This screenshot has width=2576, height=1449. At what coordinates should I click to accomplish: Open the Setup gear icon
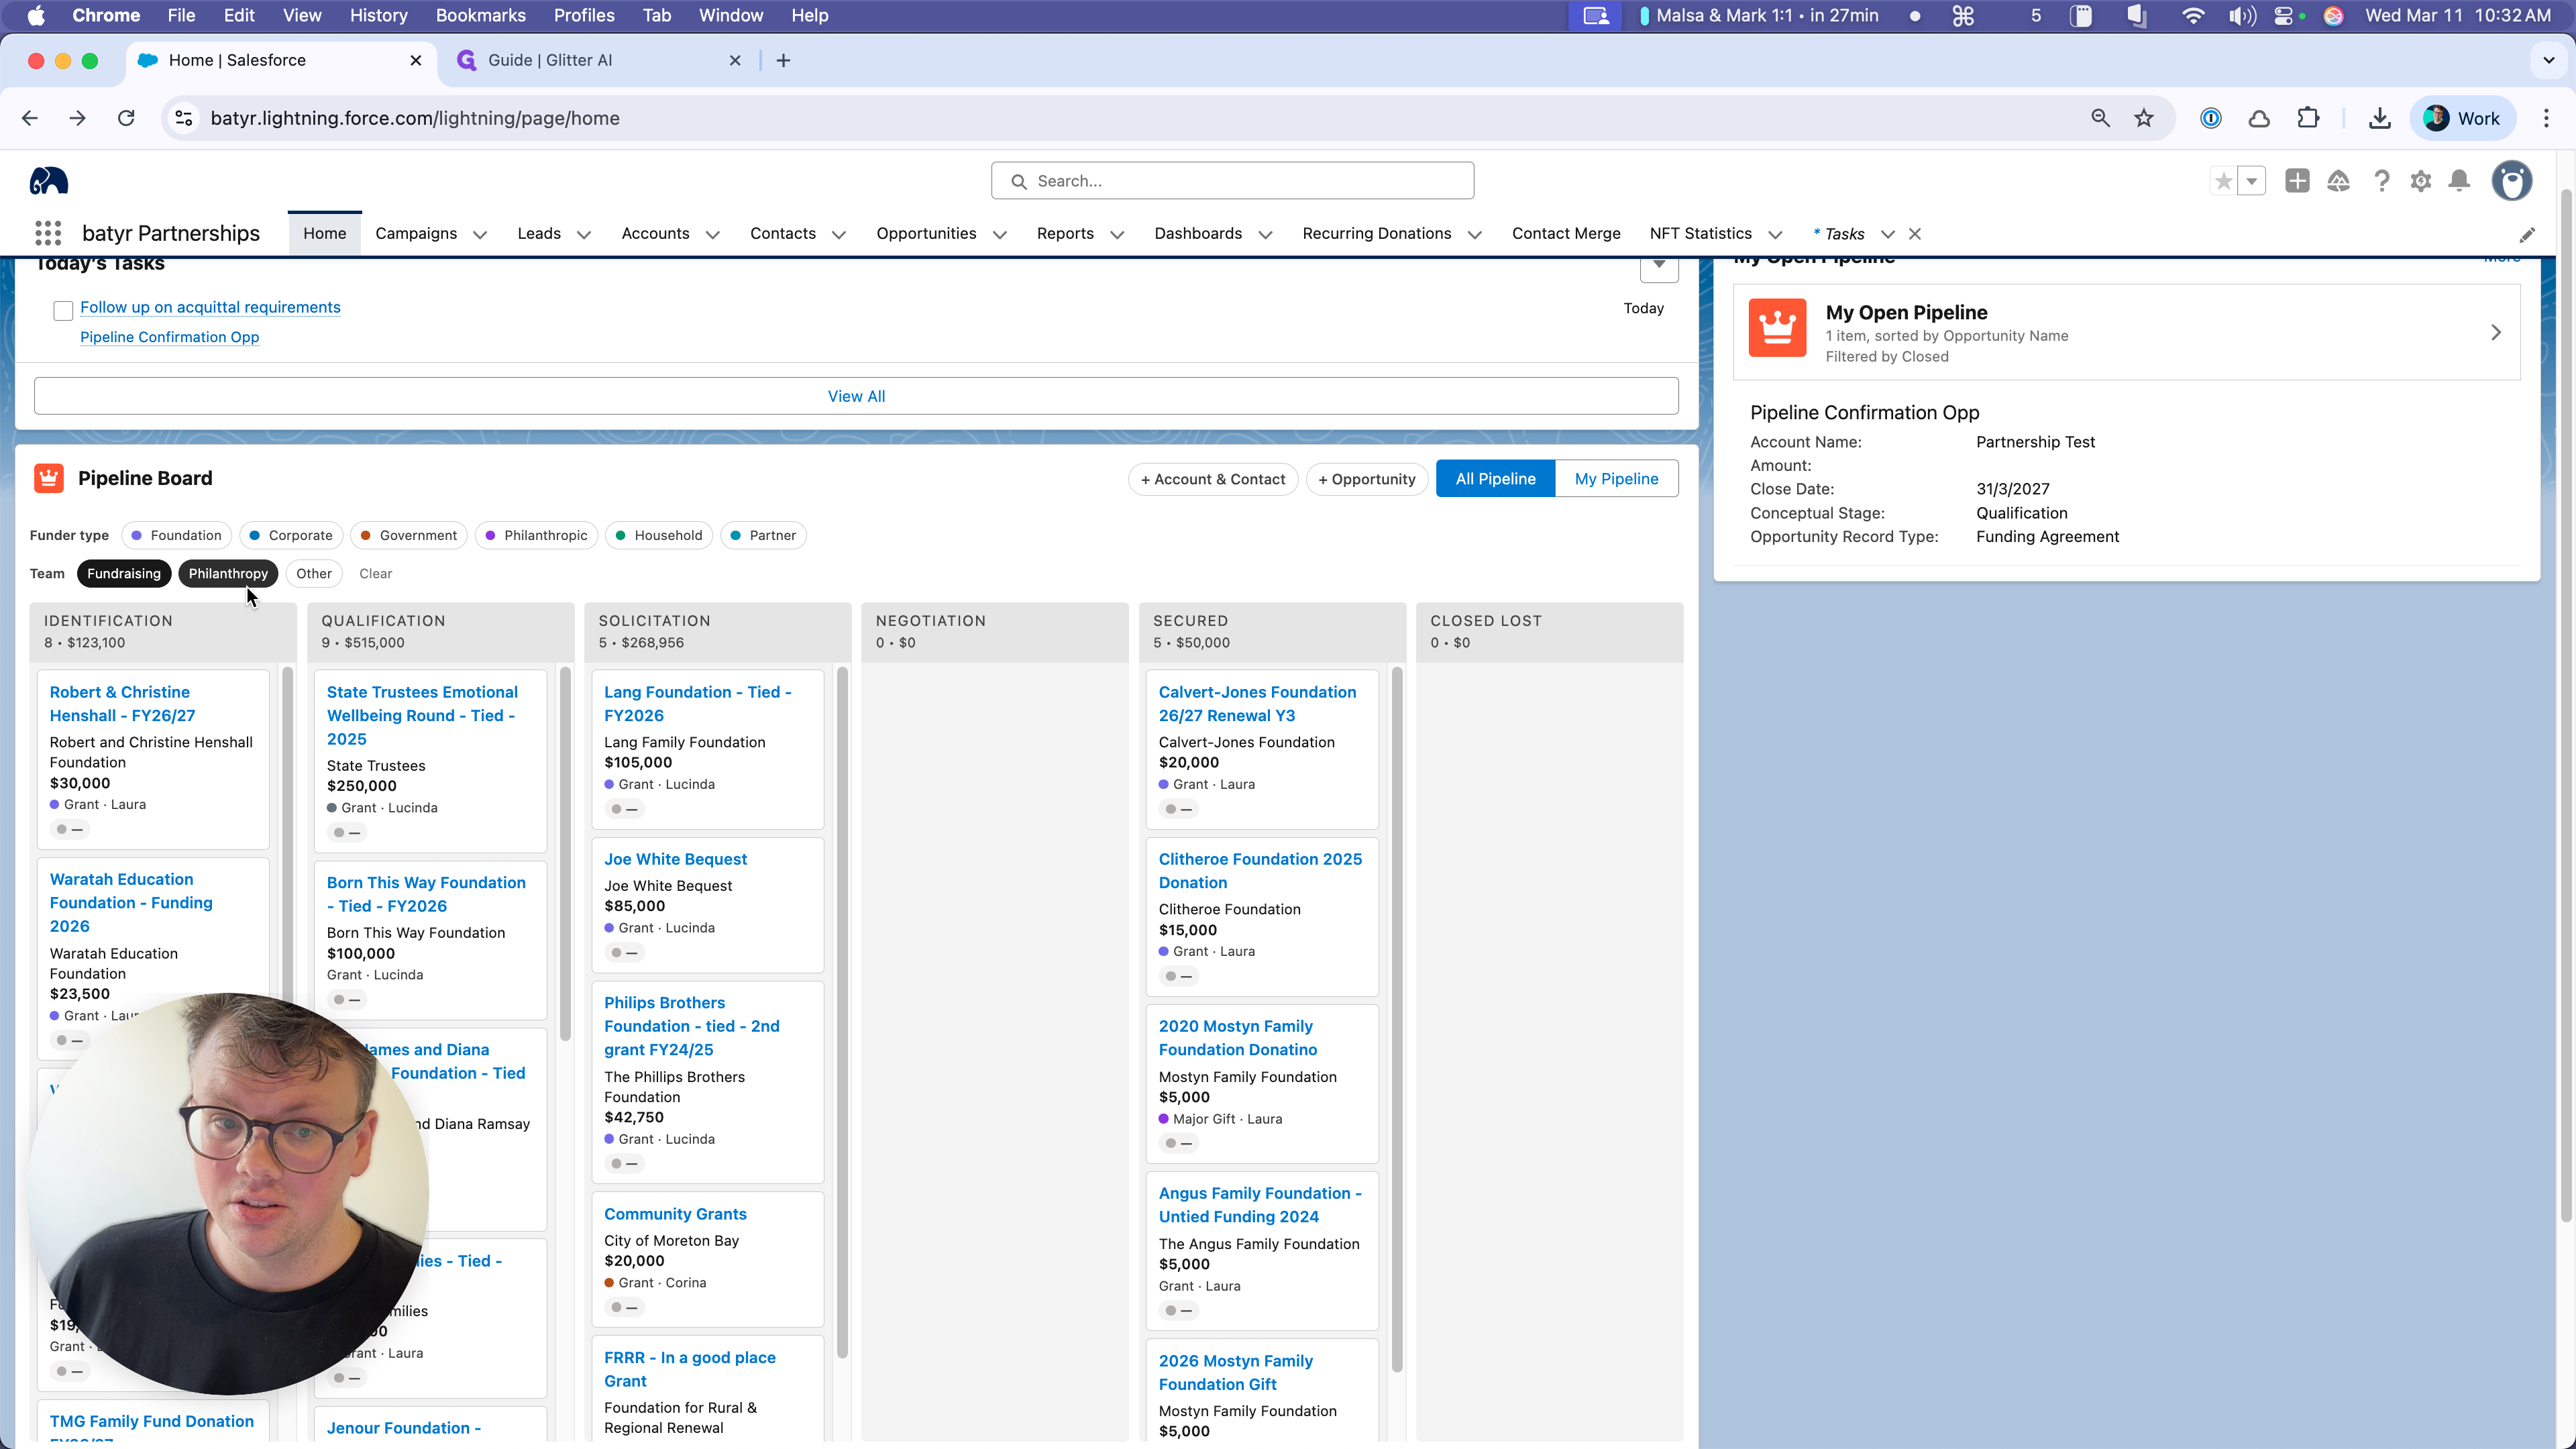pyautogui.click(x=2420, y=181)
